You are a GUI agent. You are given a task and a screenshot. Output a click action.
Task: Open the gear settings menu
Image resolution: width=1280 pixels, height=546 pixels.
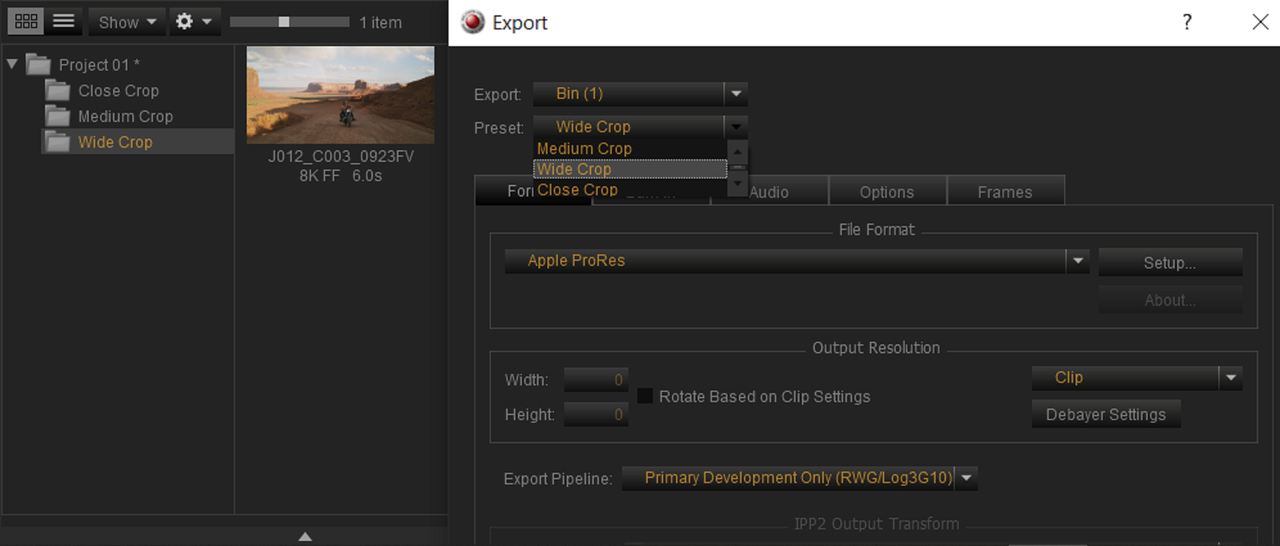pos(193,21)
